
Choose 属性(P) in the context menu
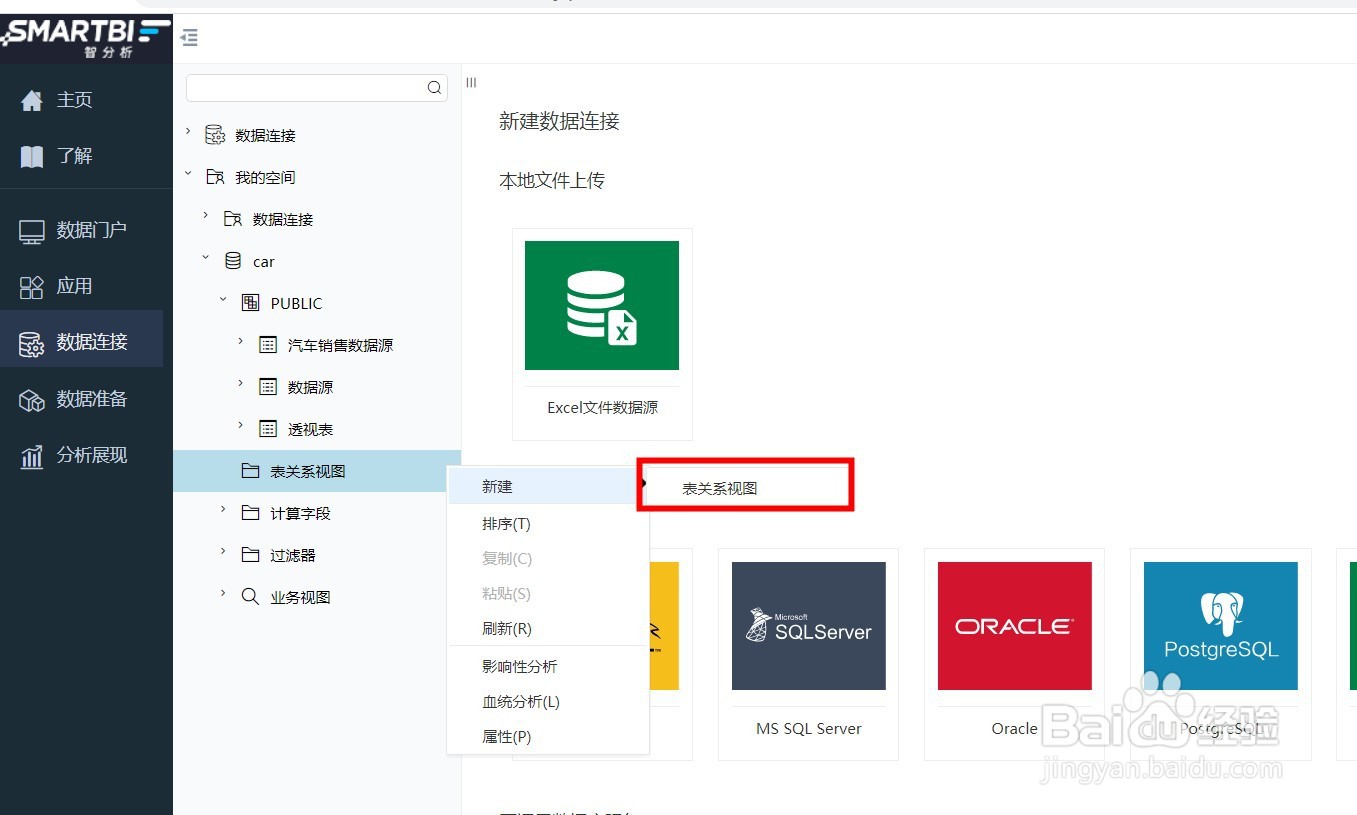click(x=548, y=737)
